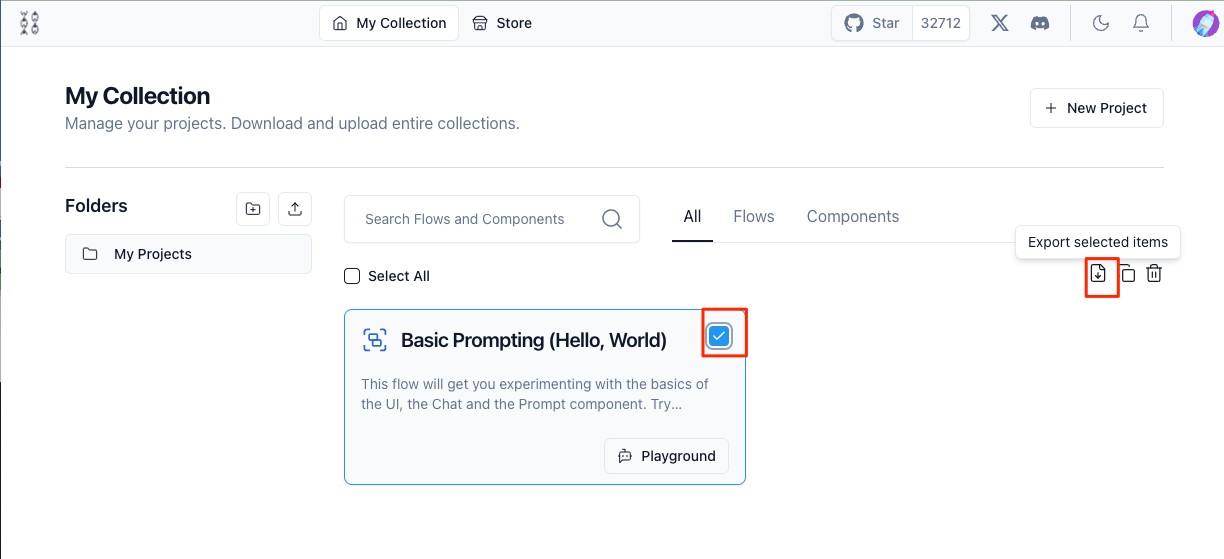1224x559 pixels.
Task: Switch to the Components tab
Action: pyautogui.click(x=853, y=216)
